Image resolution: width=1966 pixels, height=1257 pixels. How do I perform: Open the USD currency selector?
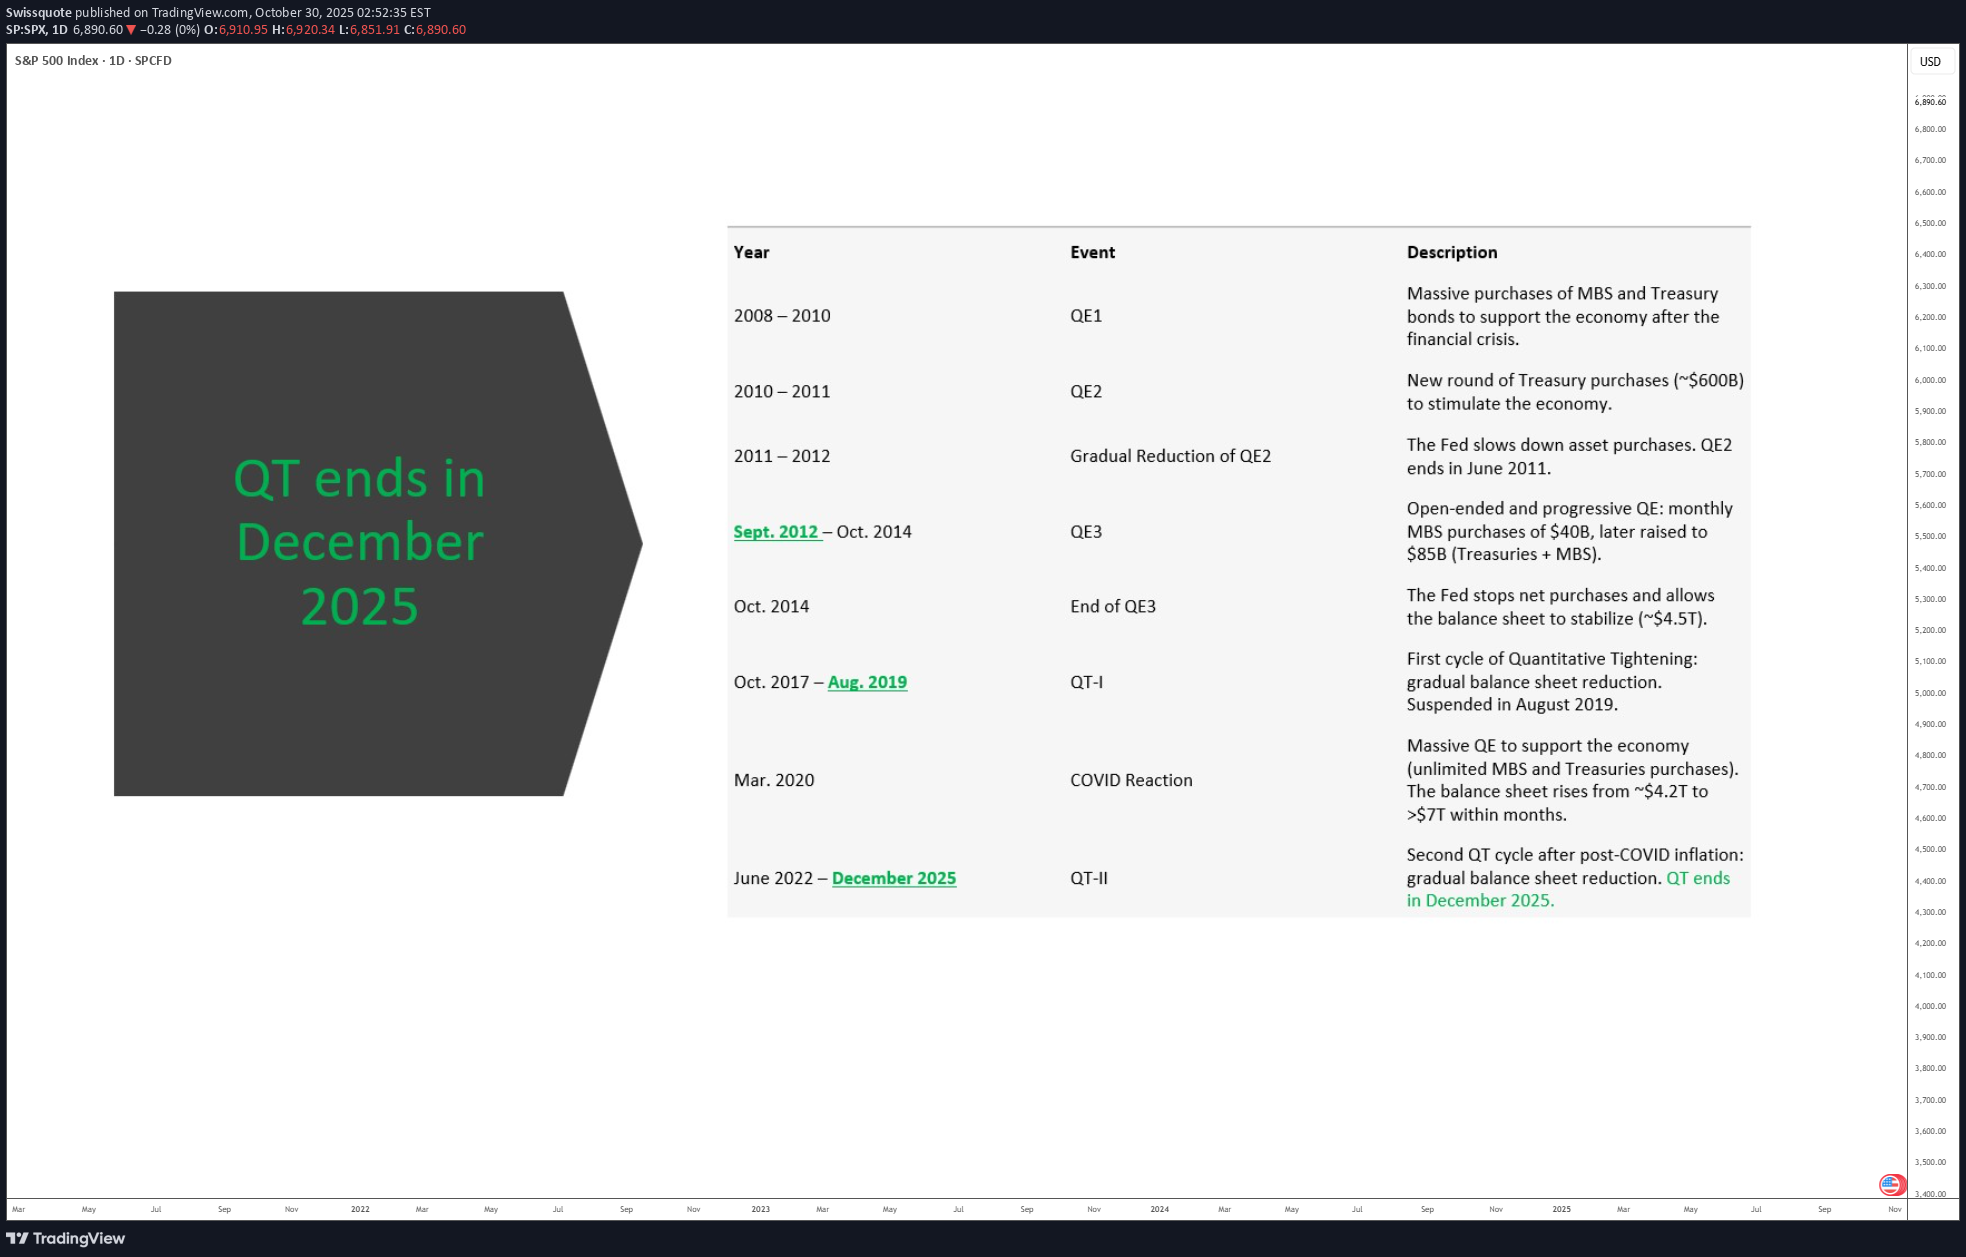pyautogui.click(x=1930, y=61)
